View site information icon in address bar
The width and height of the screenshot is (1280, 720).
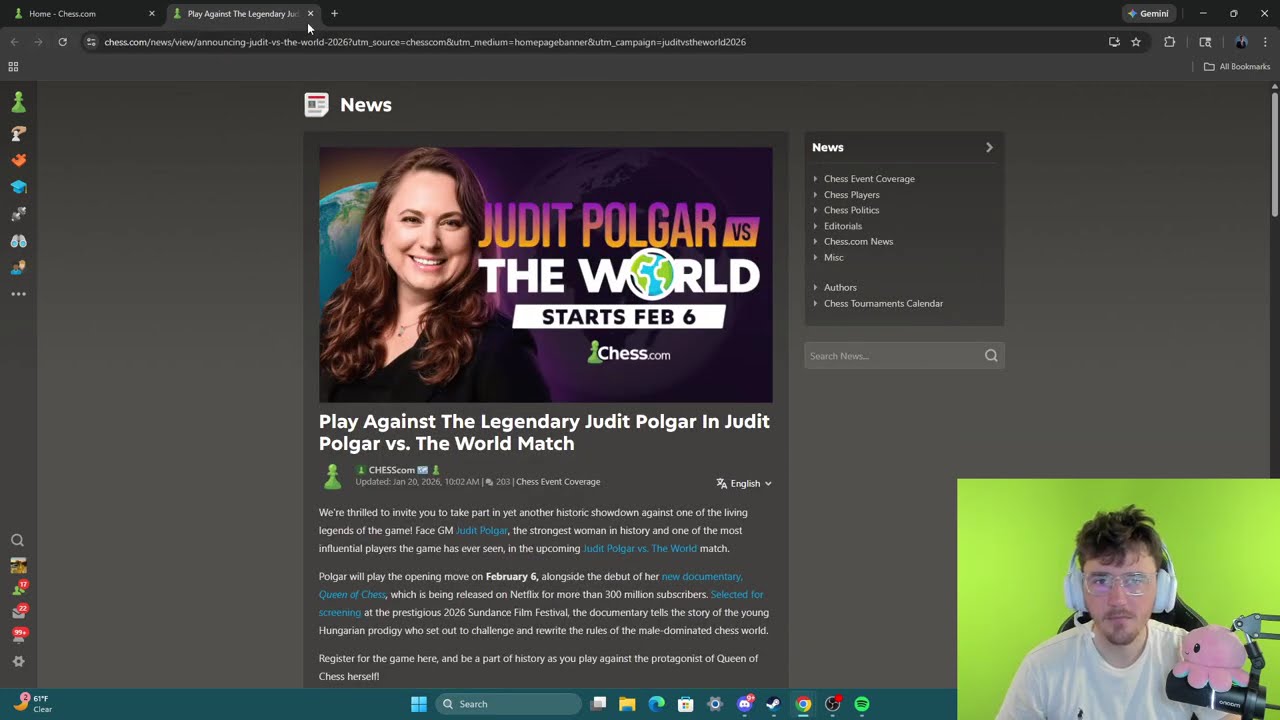click(91, 42)
